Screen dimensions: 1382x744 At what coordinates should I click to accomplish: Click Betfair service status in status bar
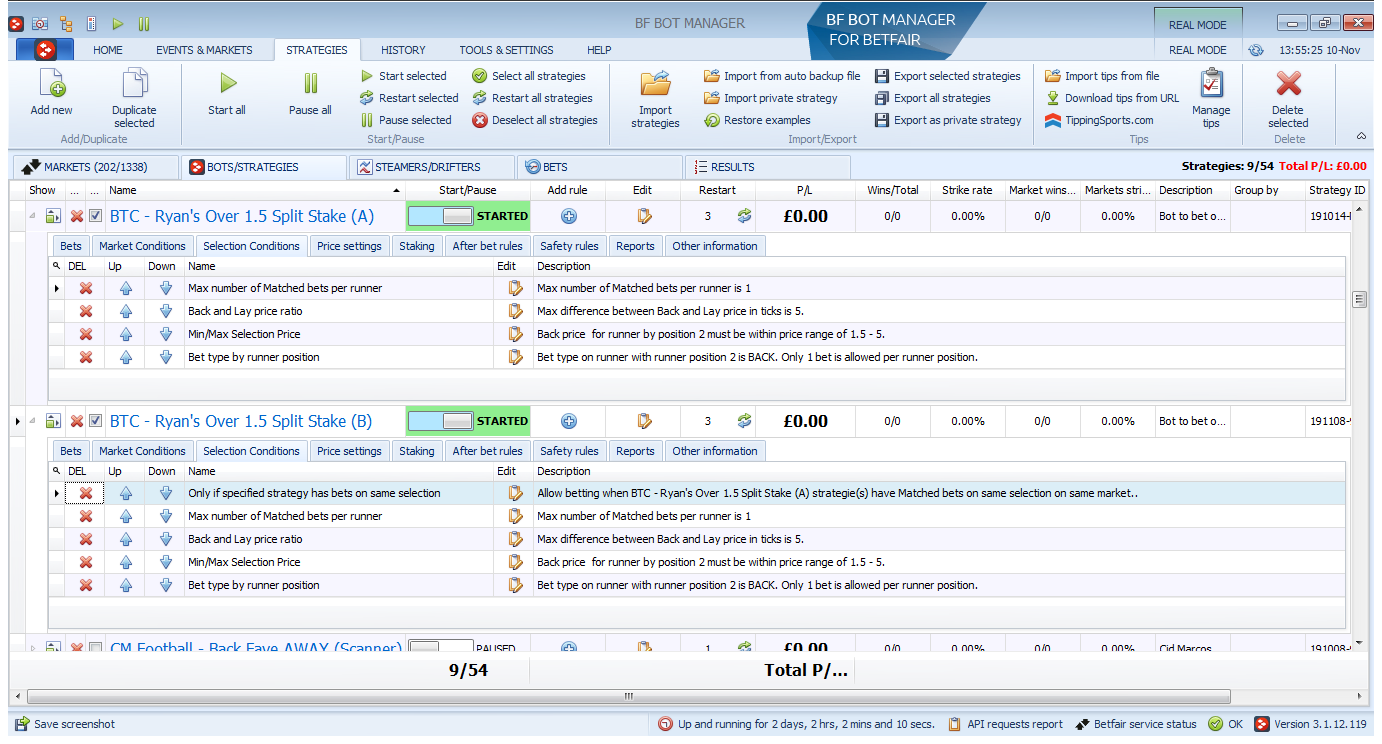tap(1136, 724)
